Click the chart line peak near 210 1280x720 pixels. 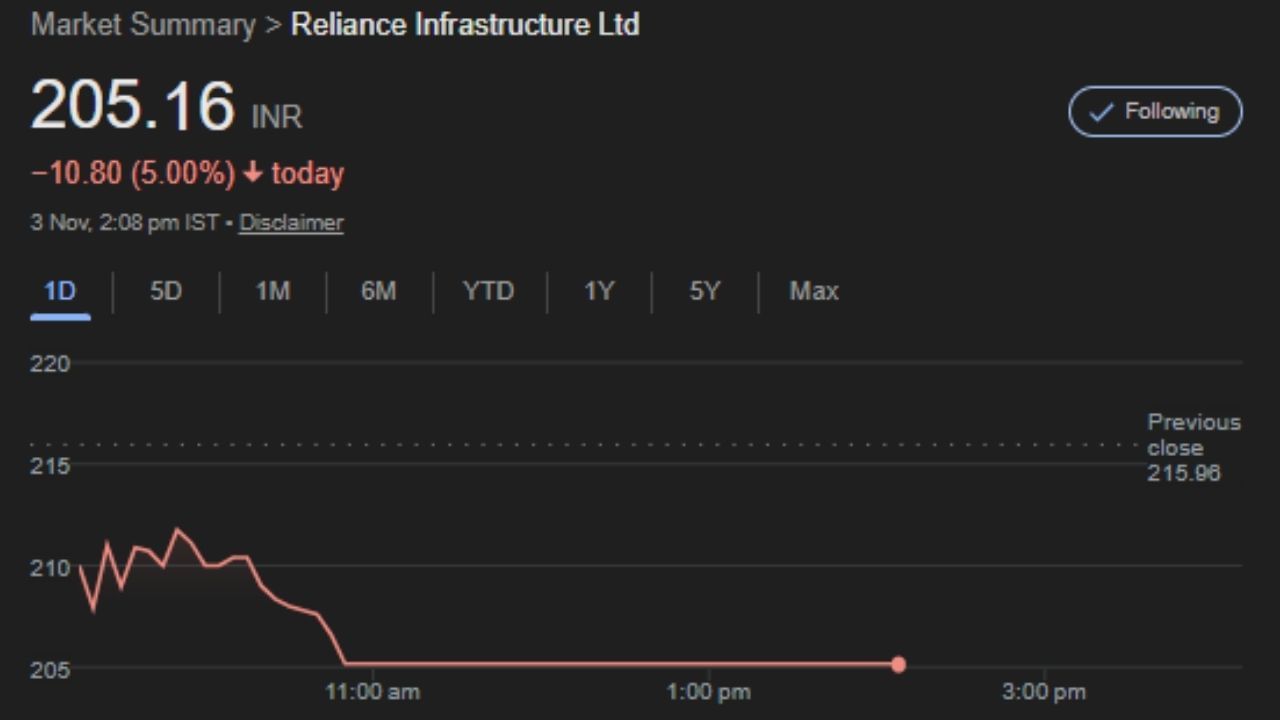coord(177,530)
